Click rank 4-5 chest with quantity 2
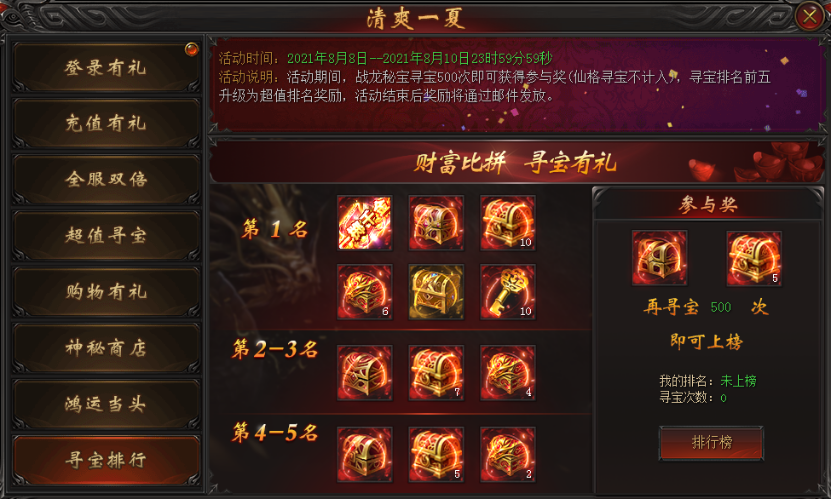831x500 pixels. coord(507,454)
